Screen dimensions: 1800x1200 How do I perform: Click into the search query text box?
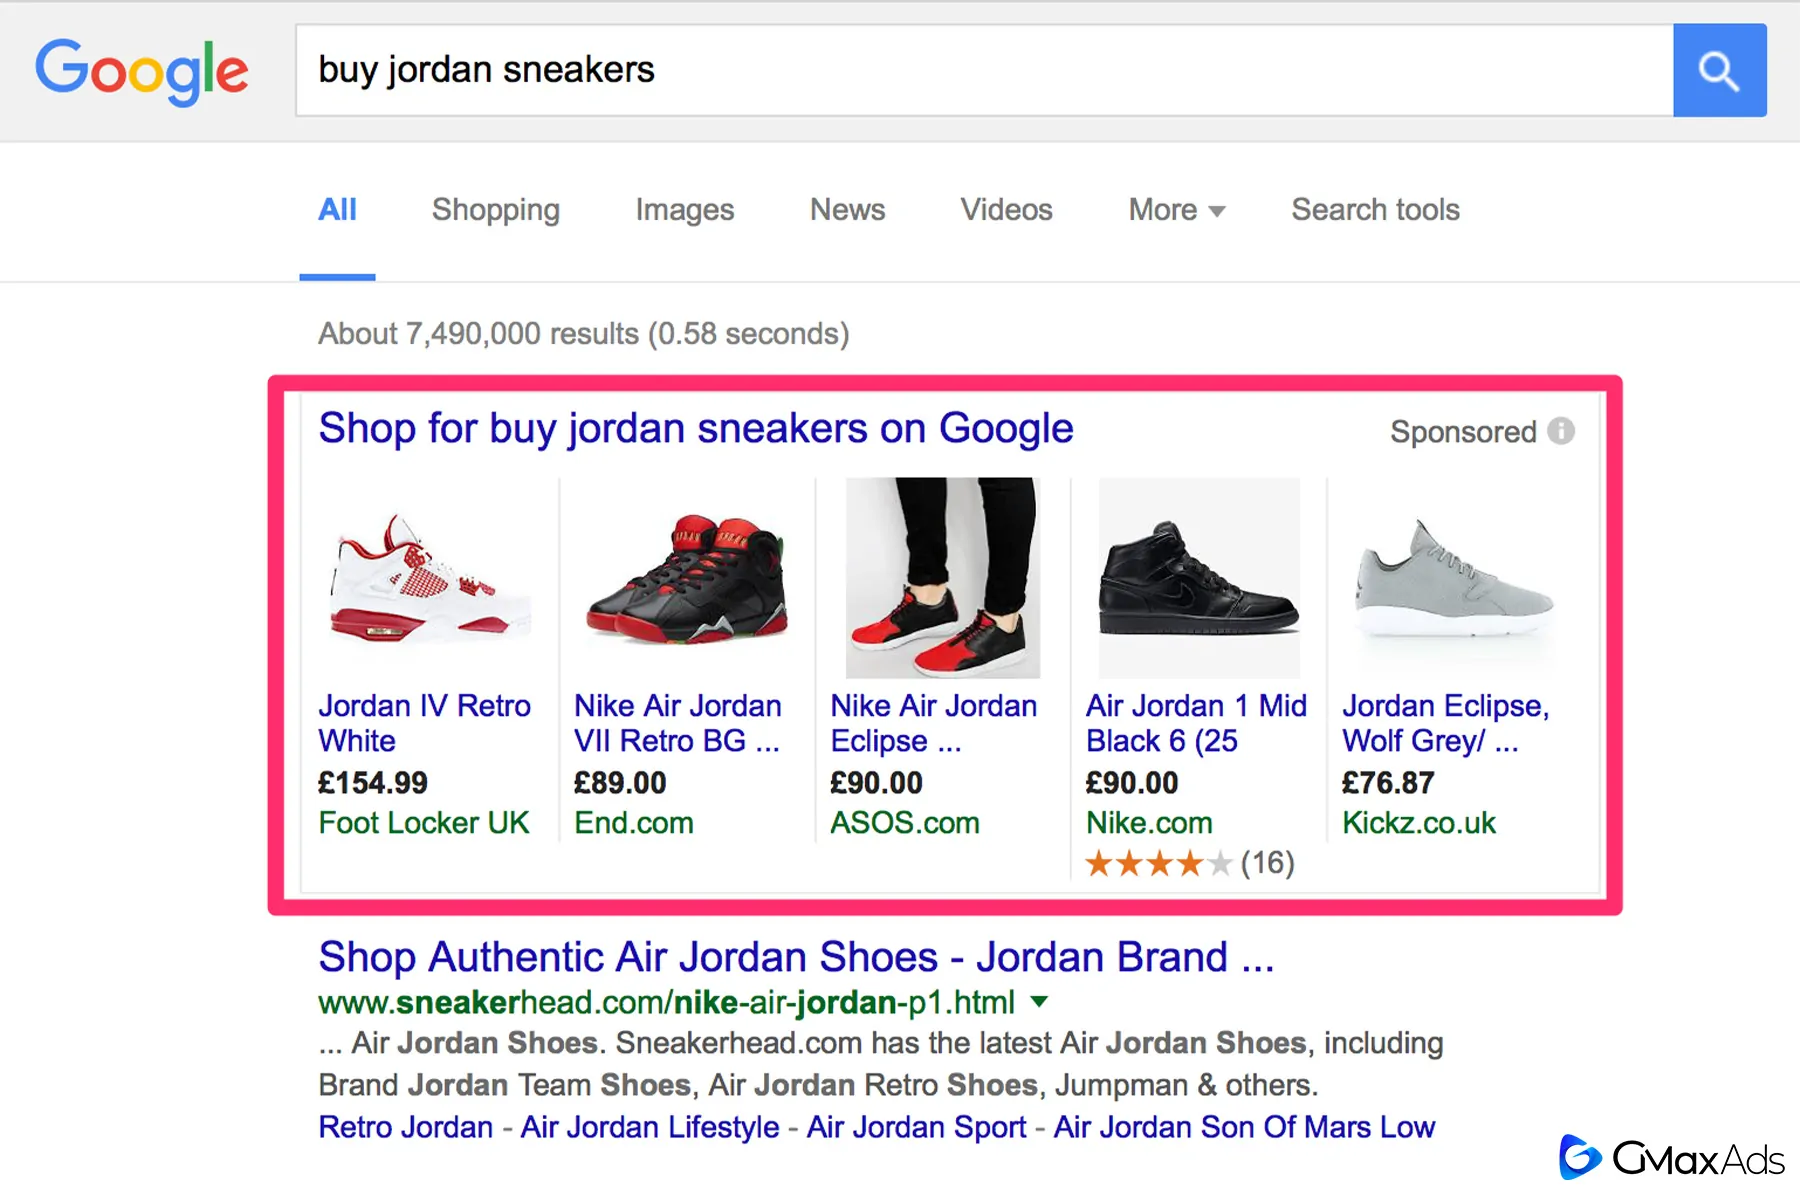point(980,70)
